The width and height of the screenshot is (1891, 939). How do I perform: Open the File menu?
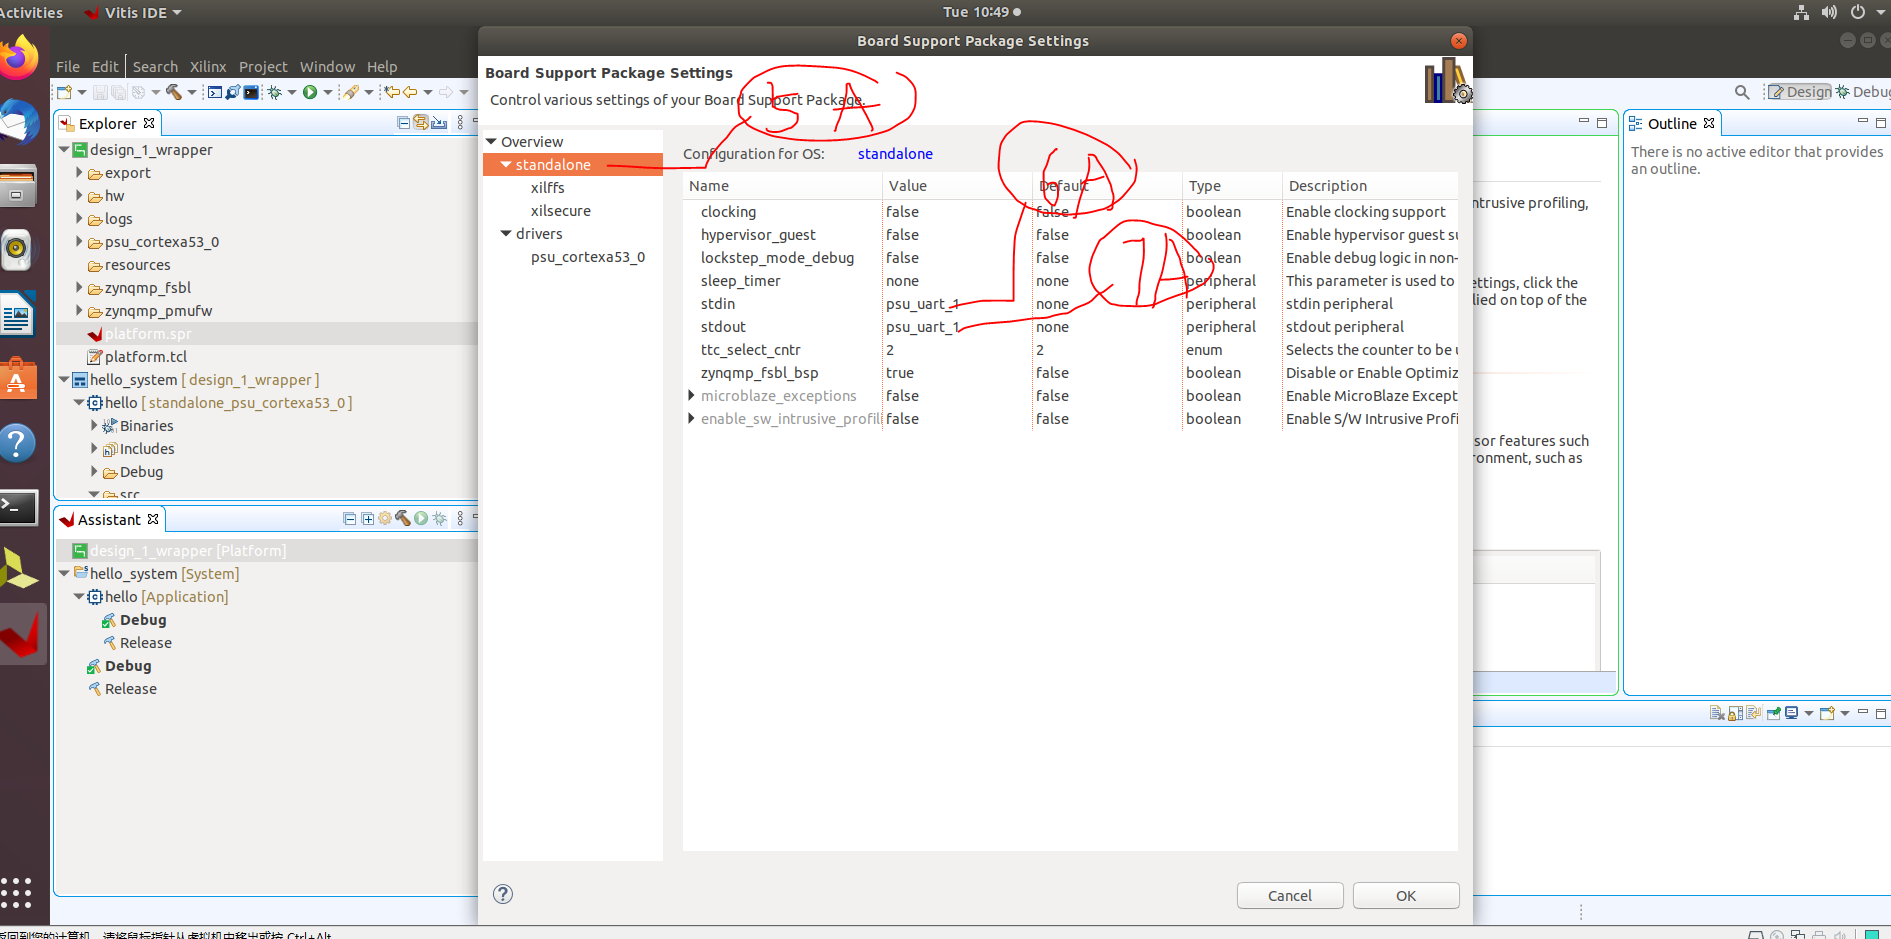point(68,67)
